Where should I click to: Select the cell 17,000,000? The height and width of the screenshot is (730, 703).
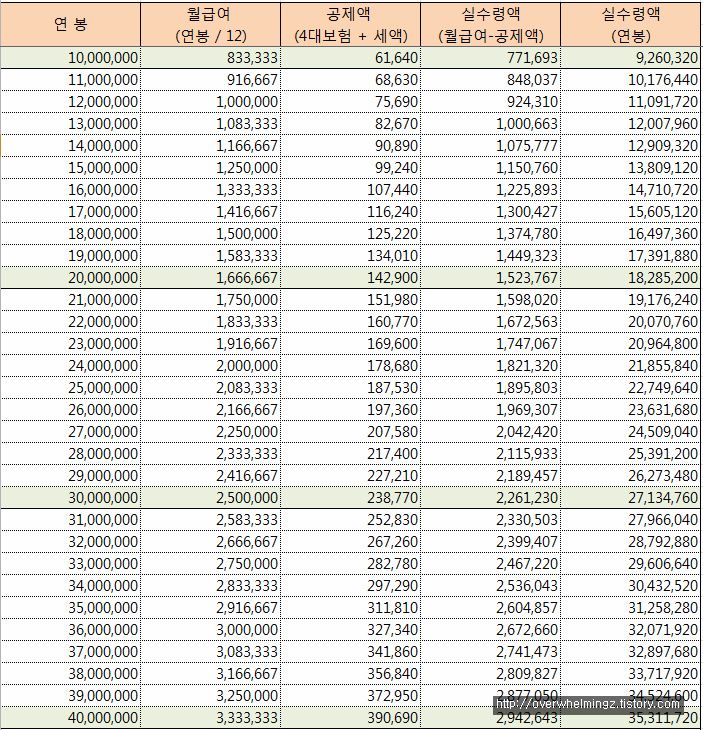pyautogui.click(x=70, y=211)
